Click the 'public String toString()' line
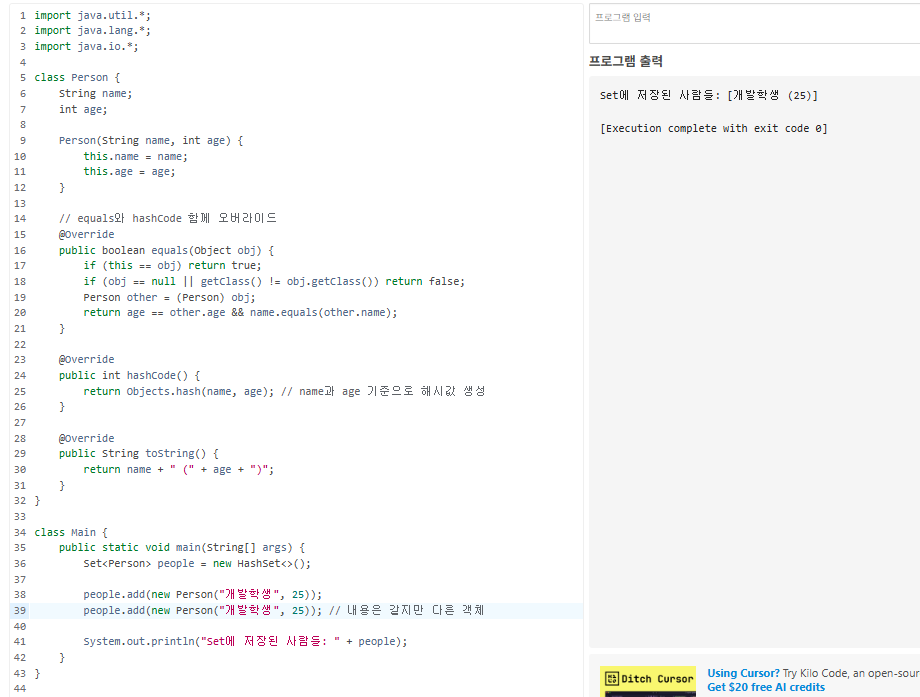 138,454
